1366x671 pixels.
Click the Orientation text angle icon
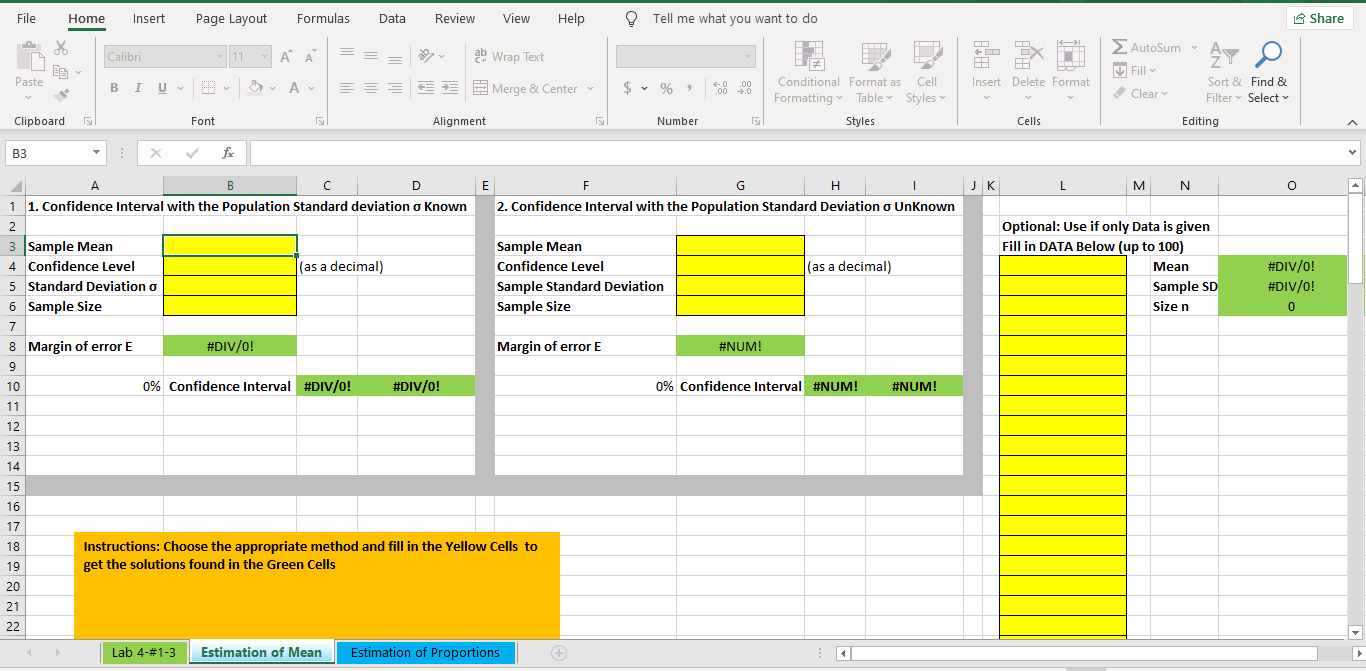425,57
